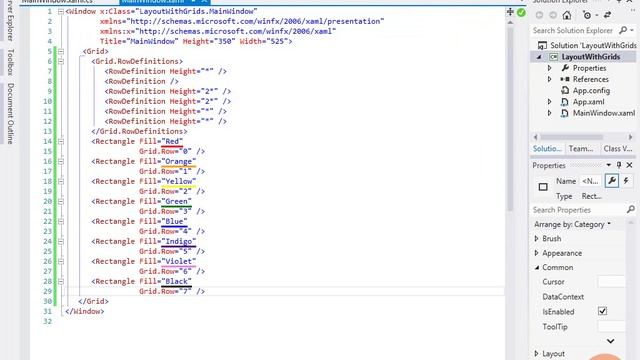The height and width of the screenshot is (360, 640).
Task: Switch to the Team Explorer tab
Action: point(581,149)
